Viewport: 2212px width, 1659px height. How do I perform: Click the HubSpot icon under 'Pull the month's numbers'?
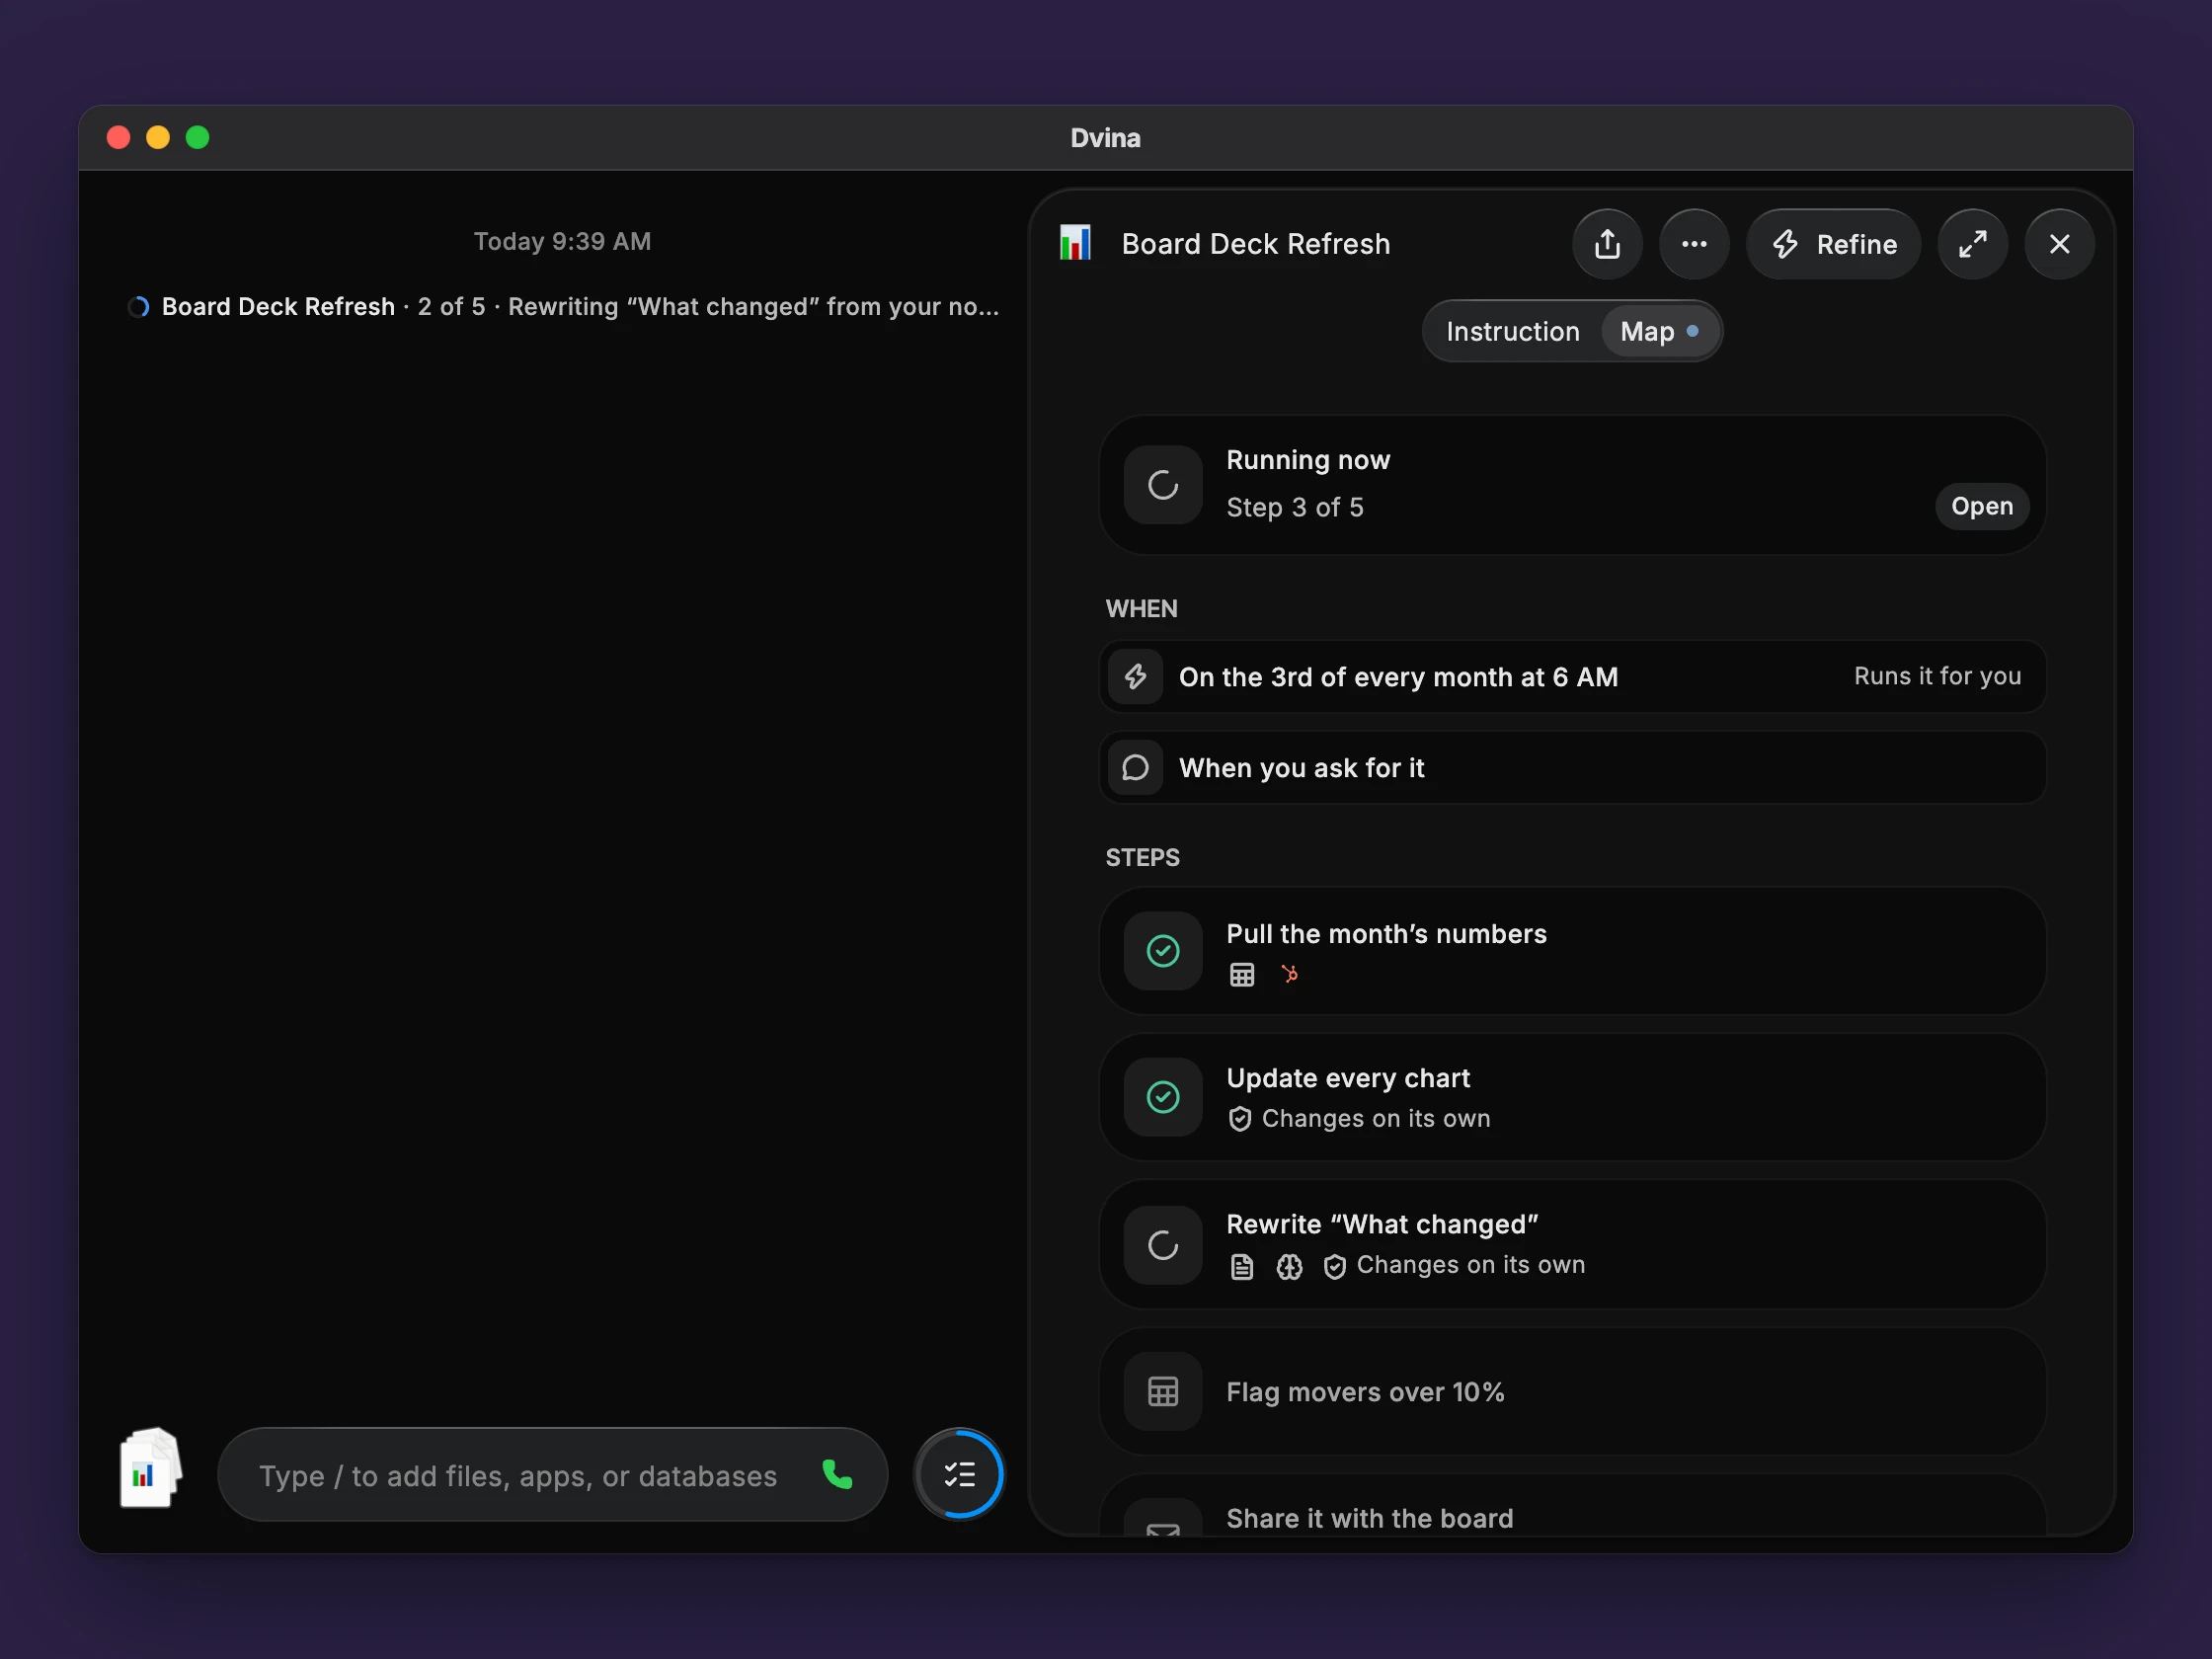pos(1289,974)
